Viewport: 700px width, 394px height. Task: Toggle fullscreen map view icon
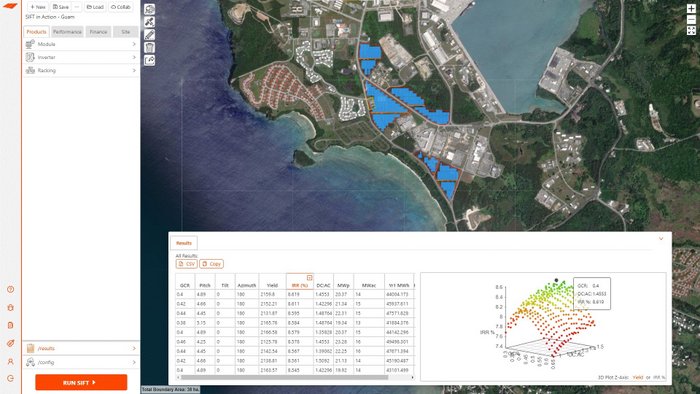coord(691,31)
